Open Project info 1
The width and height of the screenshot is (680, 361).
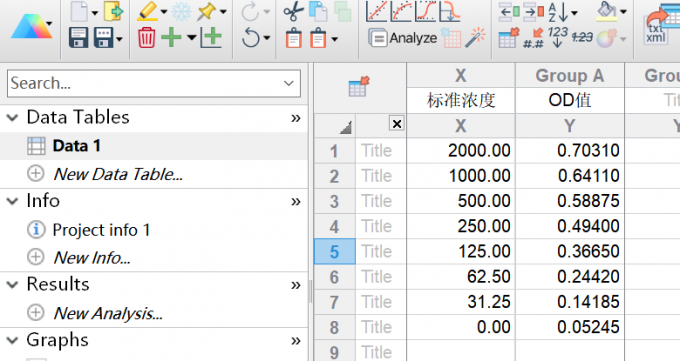pyautogui.click(x=101, y=230)
